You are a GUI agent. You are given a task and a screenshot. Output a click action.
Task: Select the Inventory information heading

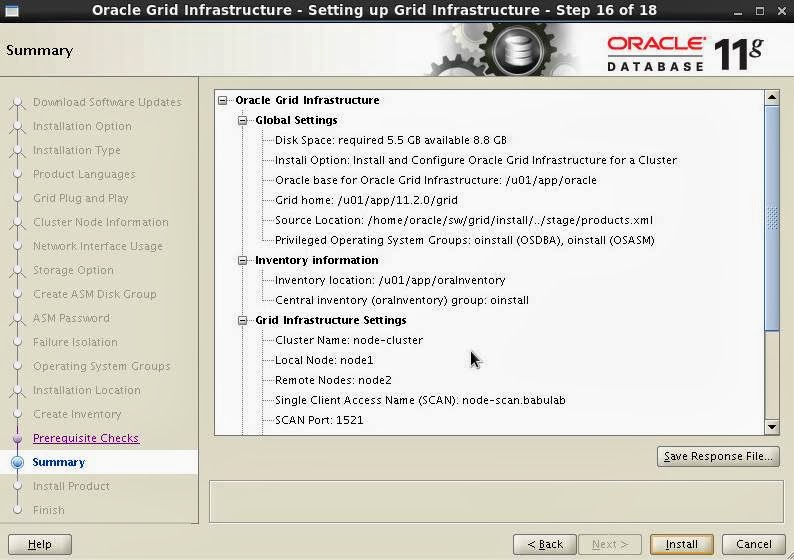pos(316,260)
